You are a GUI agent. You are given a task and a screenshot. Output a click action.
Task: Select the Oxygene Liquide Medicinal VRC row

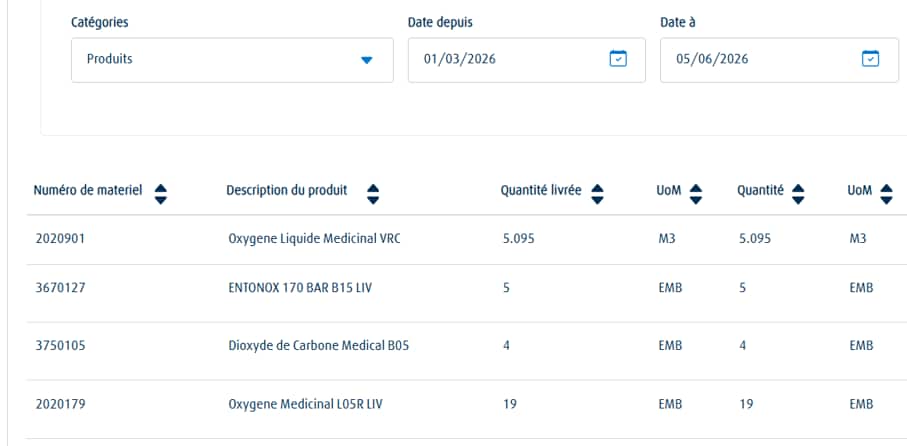pyautogui.click(x=466, y=239)
